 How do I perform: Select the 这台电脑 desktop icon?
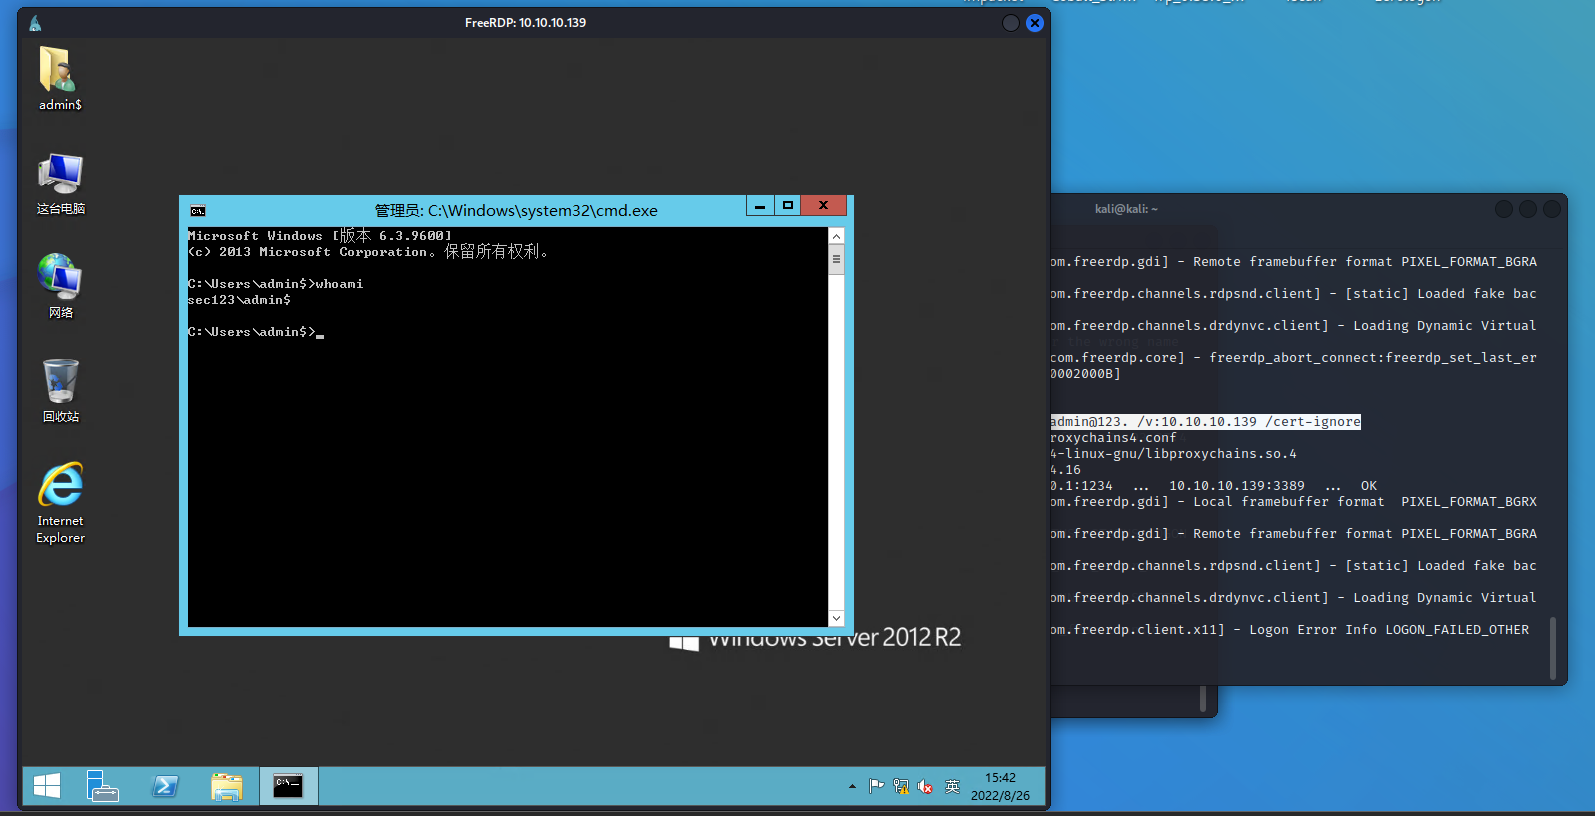pos(60,184)
